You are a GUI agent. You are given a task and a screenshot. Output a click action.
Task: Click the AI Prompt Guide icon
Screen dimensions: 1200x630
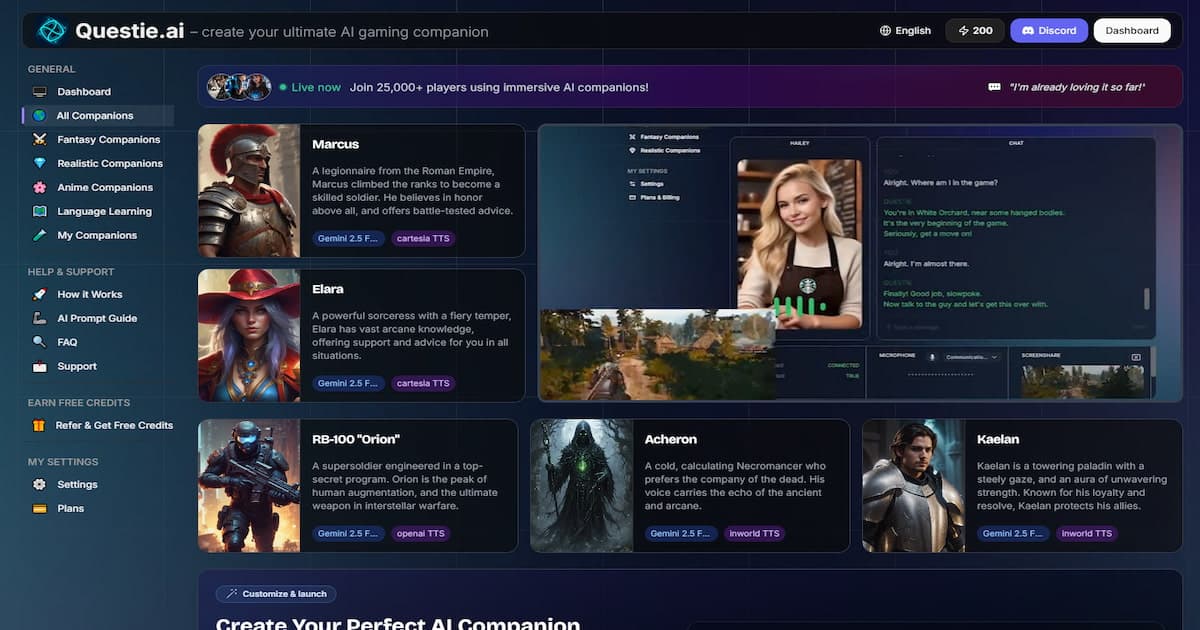39,319
